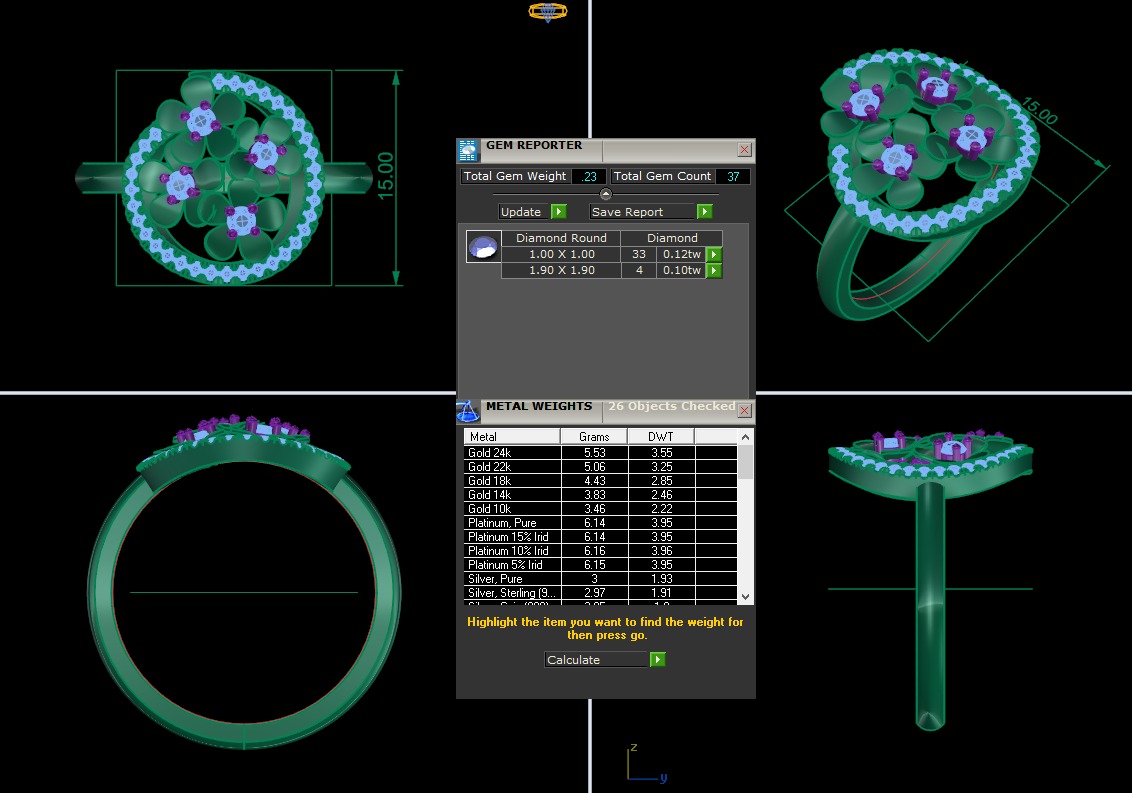Click green arrow for 1.90 X 1.90 diamonds

(x=714, y=270)
